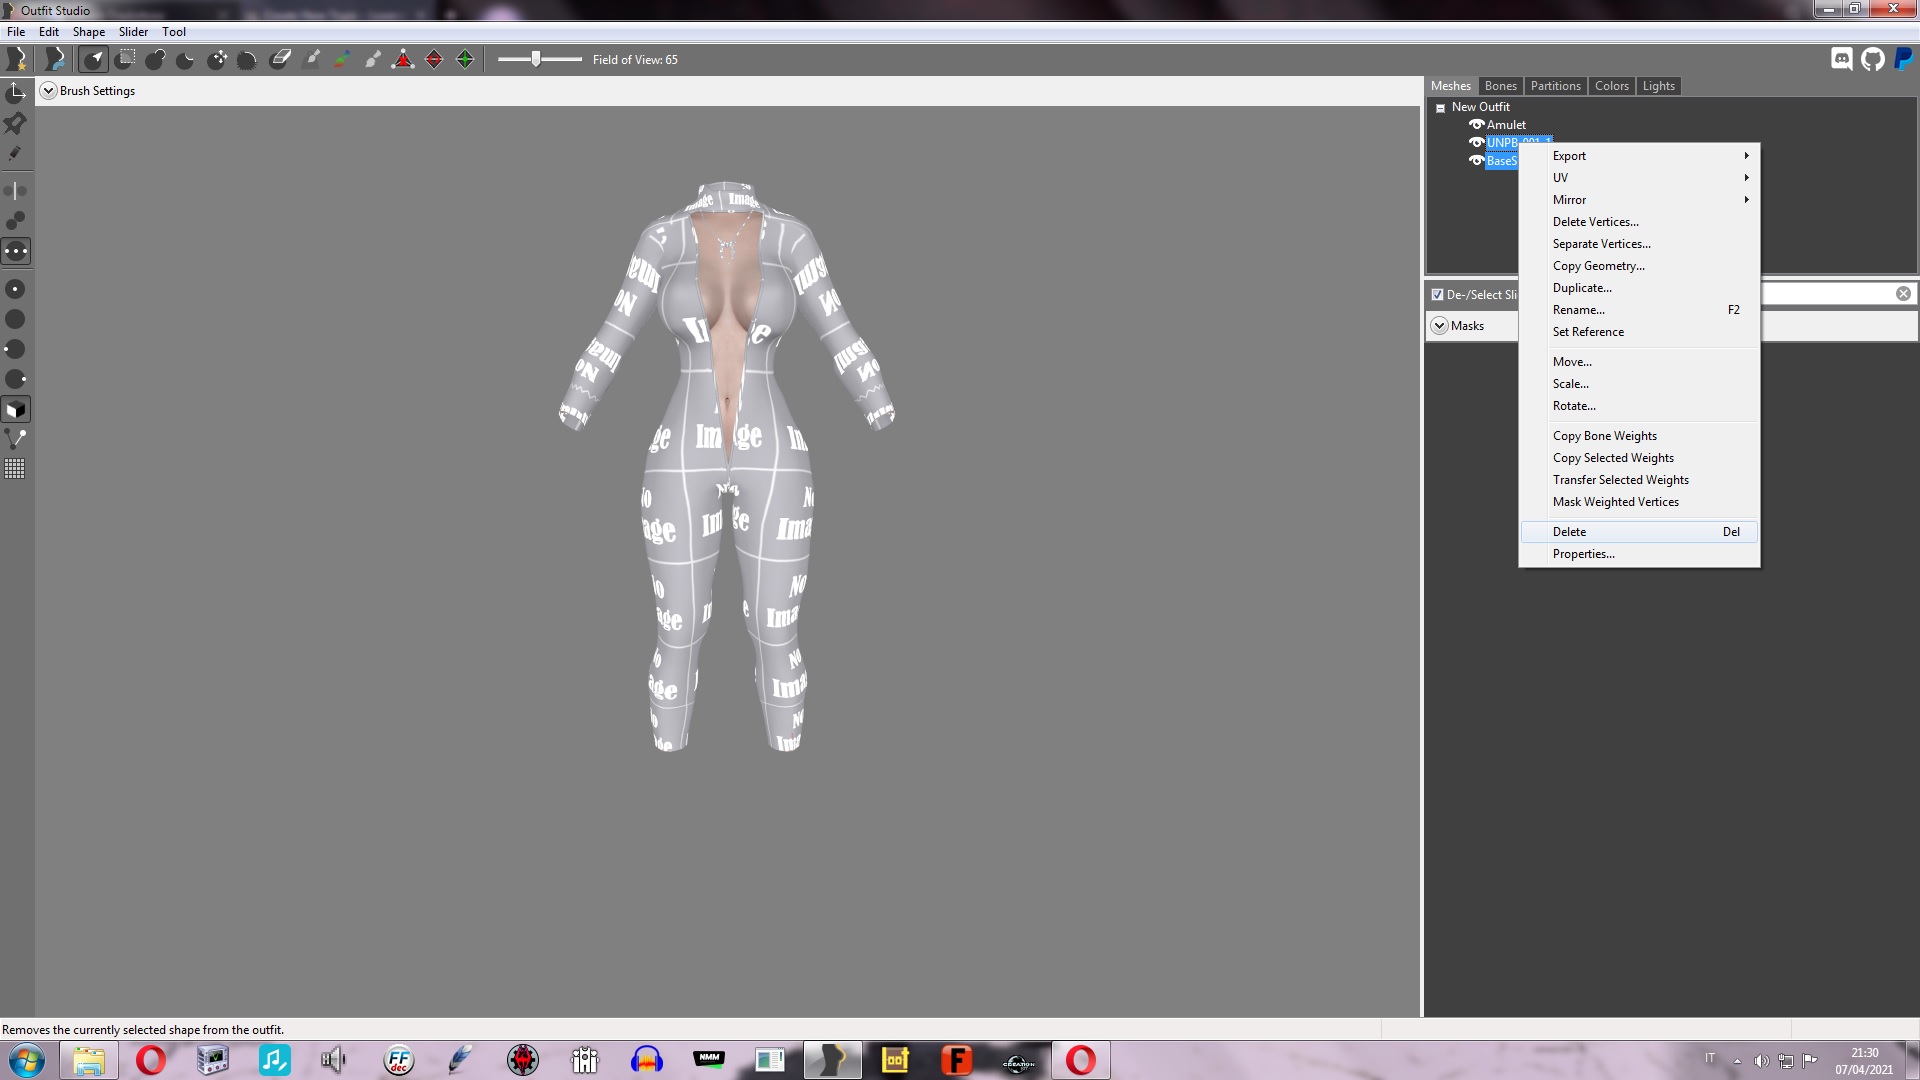Screen dimensions: 1920x1080
Task: Click the sidebar circle with center dot
Action: pos(16,289)
